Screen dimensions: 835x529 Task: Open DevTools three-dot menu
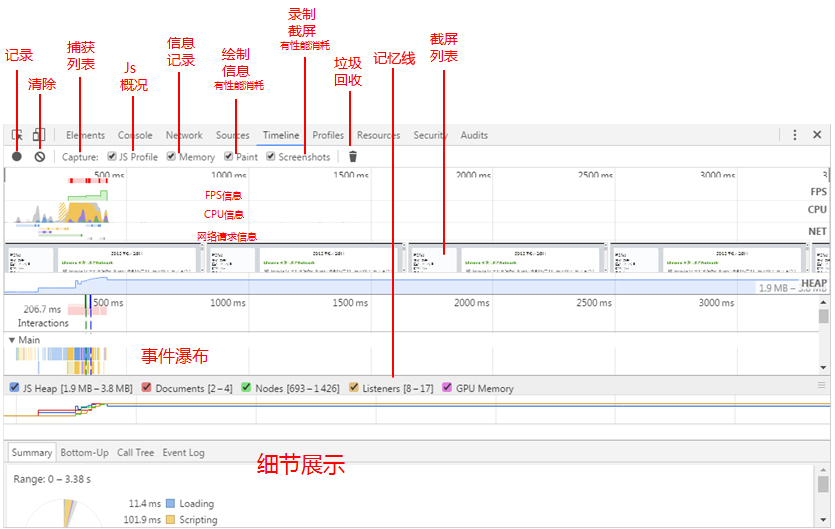[x=795, y=135]
